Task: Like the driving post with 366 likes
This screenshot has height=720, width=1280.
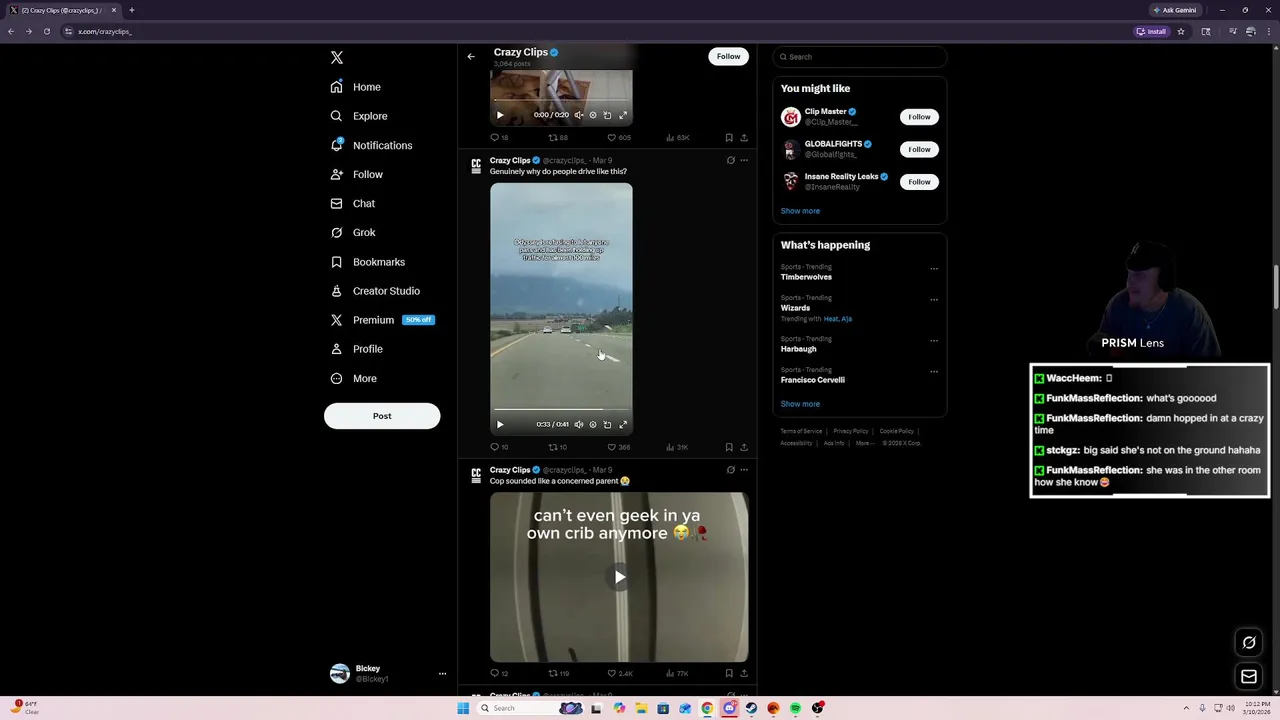Action: 618,447
